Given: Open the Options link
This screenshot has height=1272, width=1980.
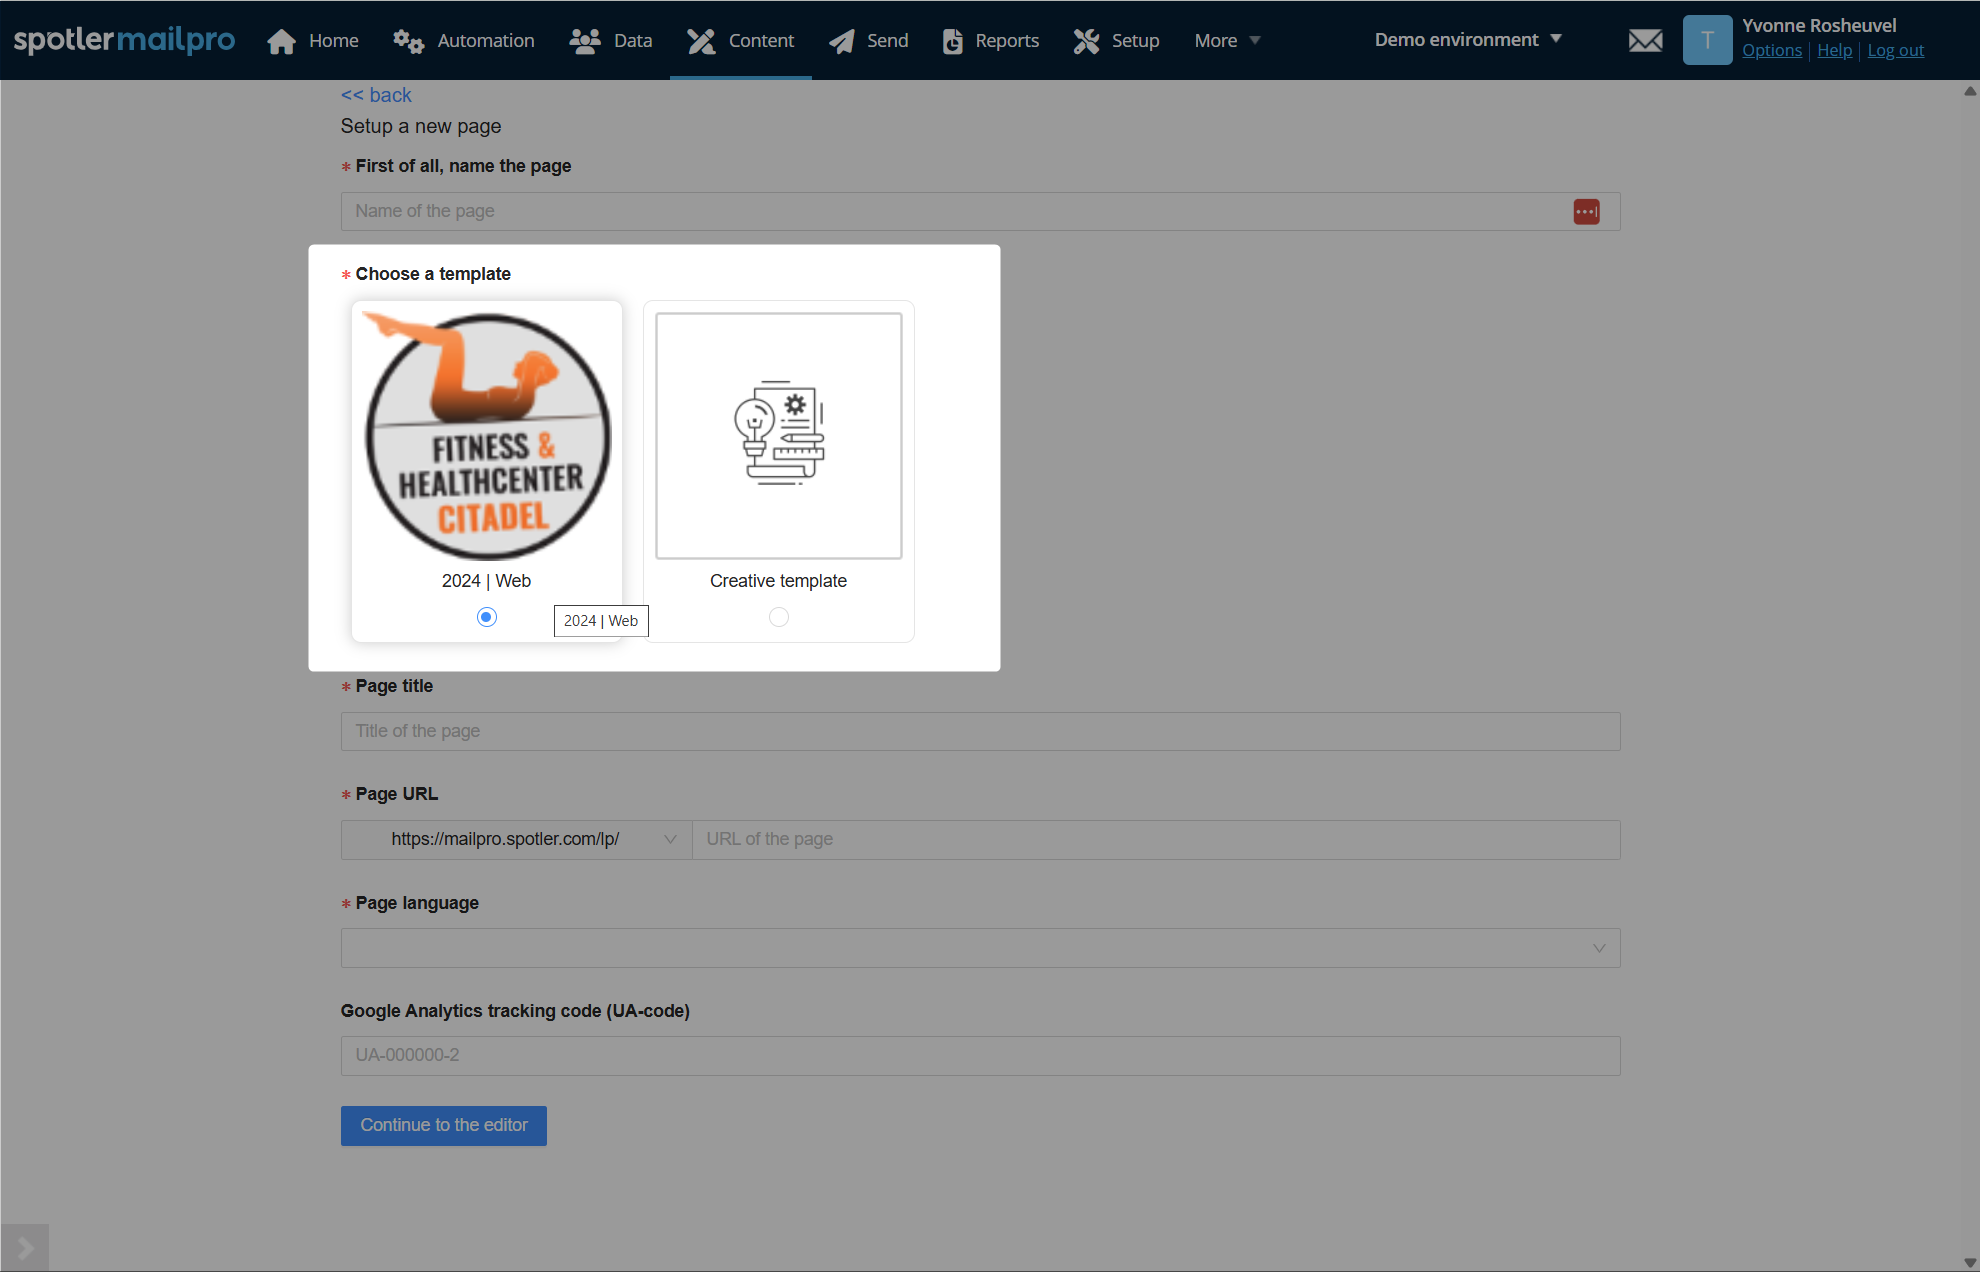Looking at the screenshot, I should 1772,51.
